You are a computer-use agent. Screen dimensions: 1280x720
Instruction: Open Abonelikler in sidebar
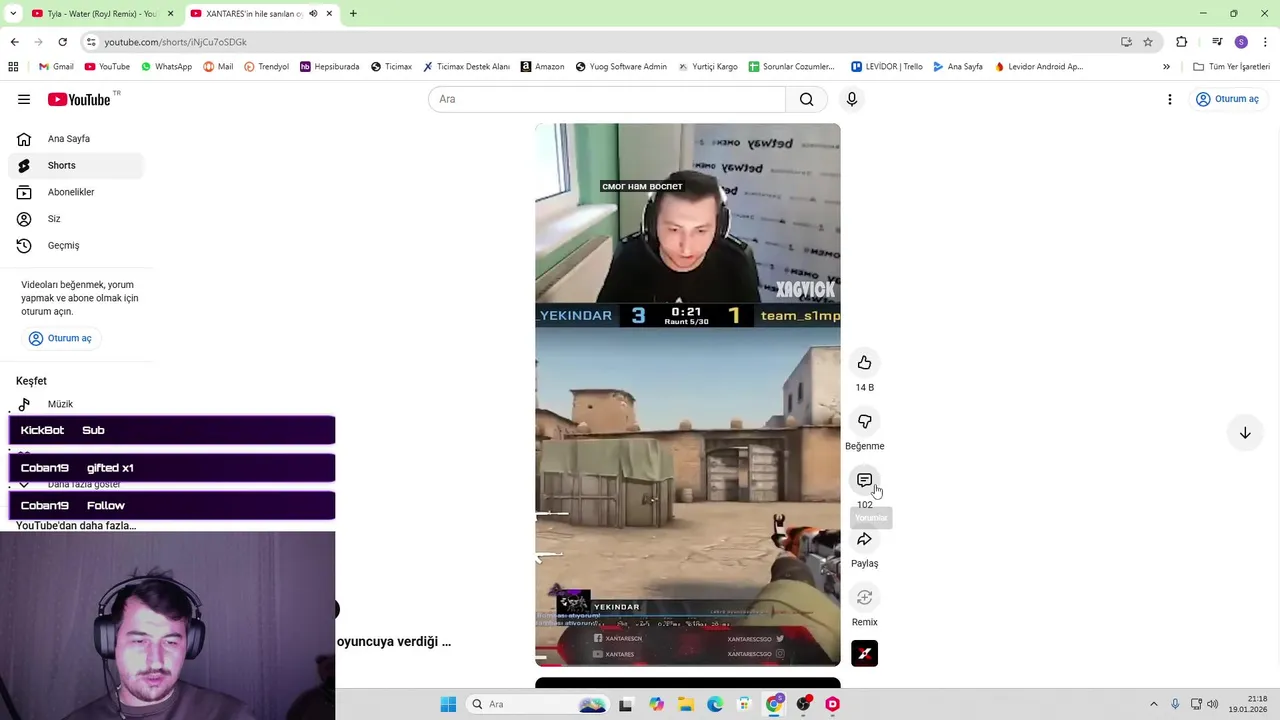point(76,192)
